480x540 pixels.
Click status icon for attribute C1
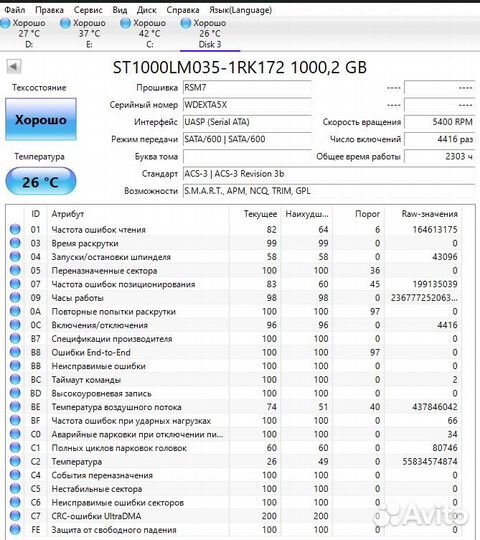click(x=15, y=448)
